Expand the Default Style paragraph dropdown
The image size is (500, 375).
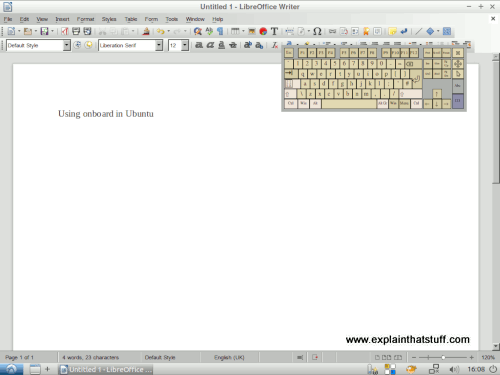click(x=67, y=45)
